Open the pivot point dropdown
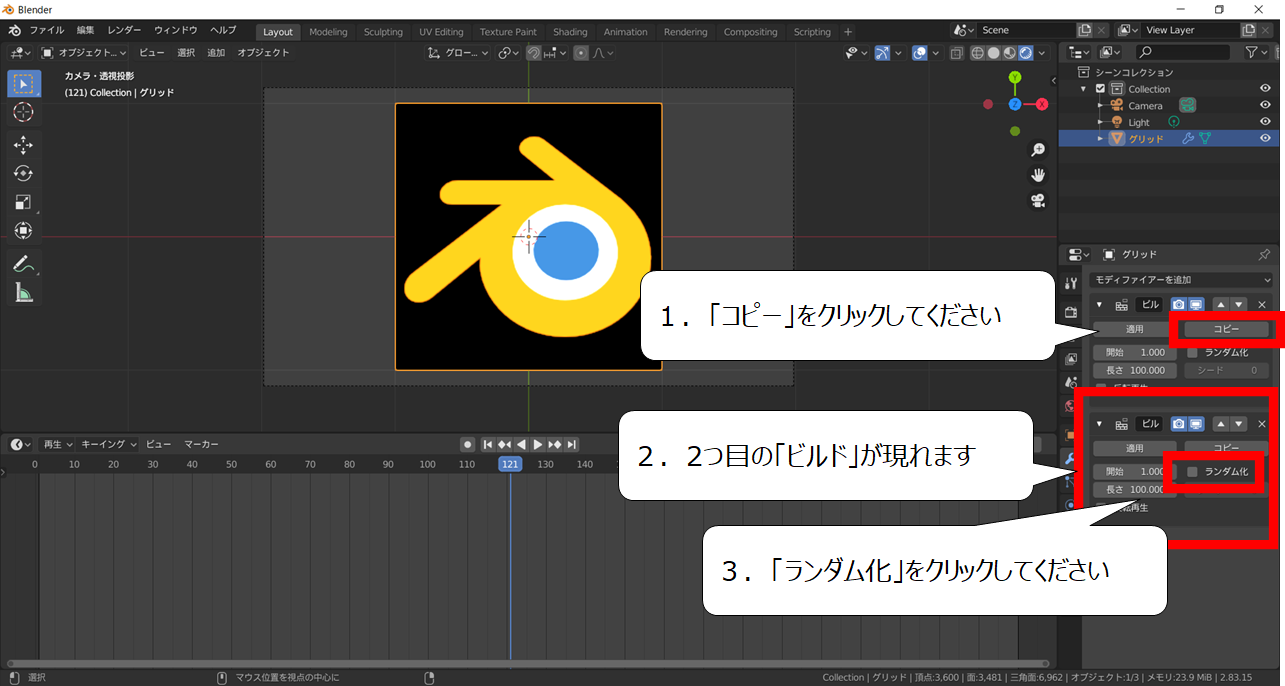Screen dimensions: 1285x686 [509, 53]
